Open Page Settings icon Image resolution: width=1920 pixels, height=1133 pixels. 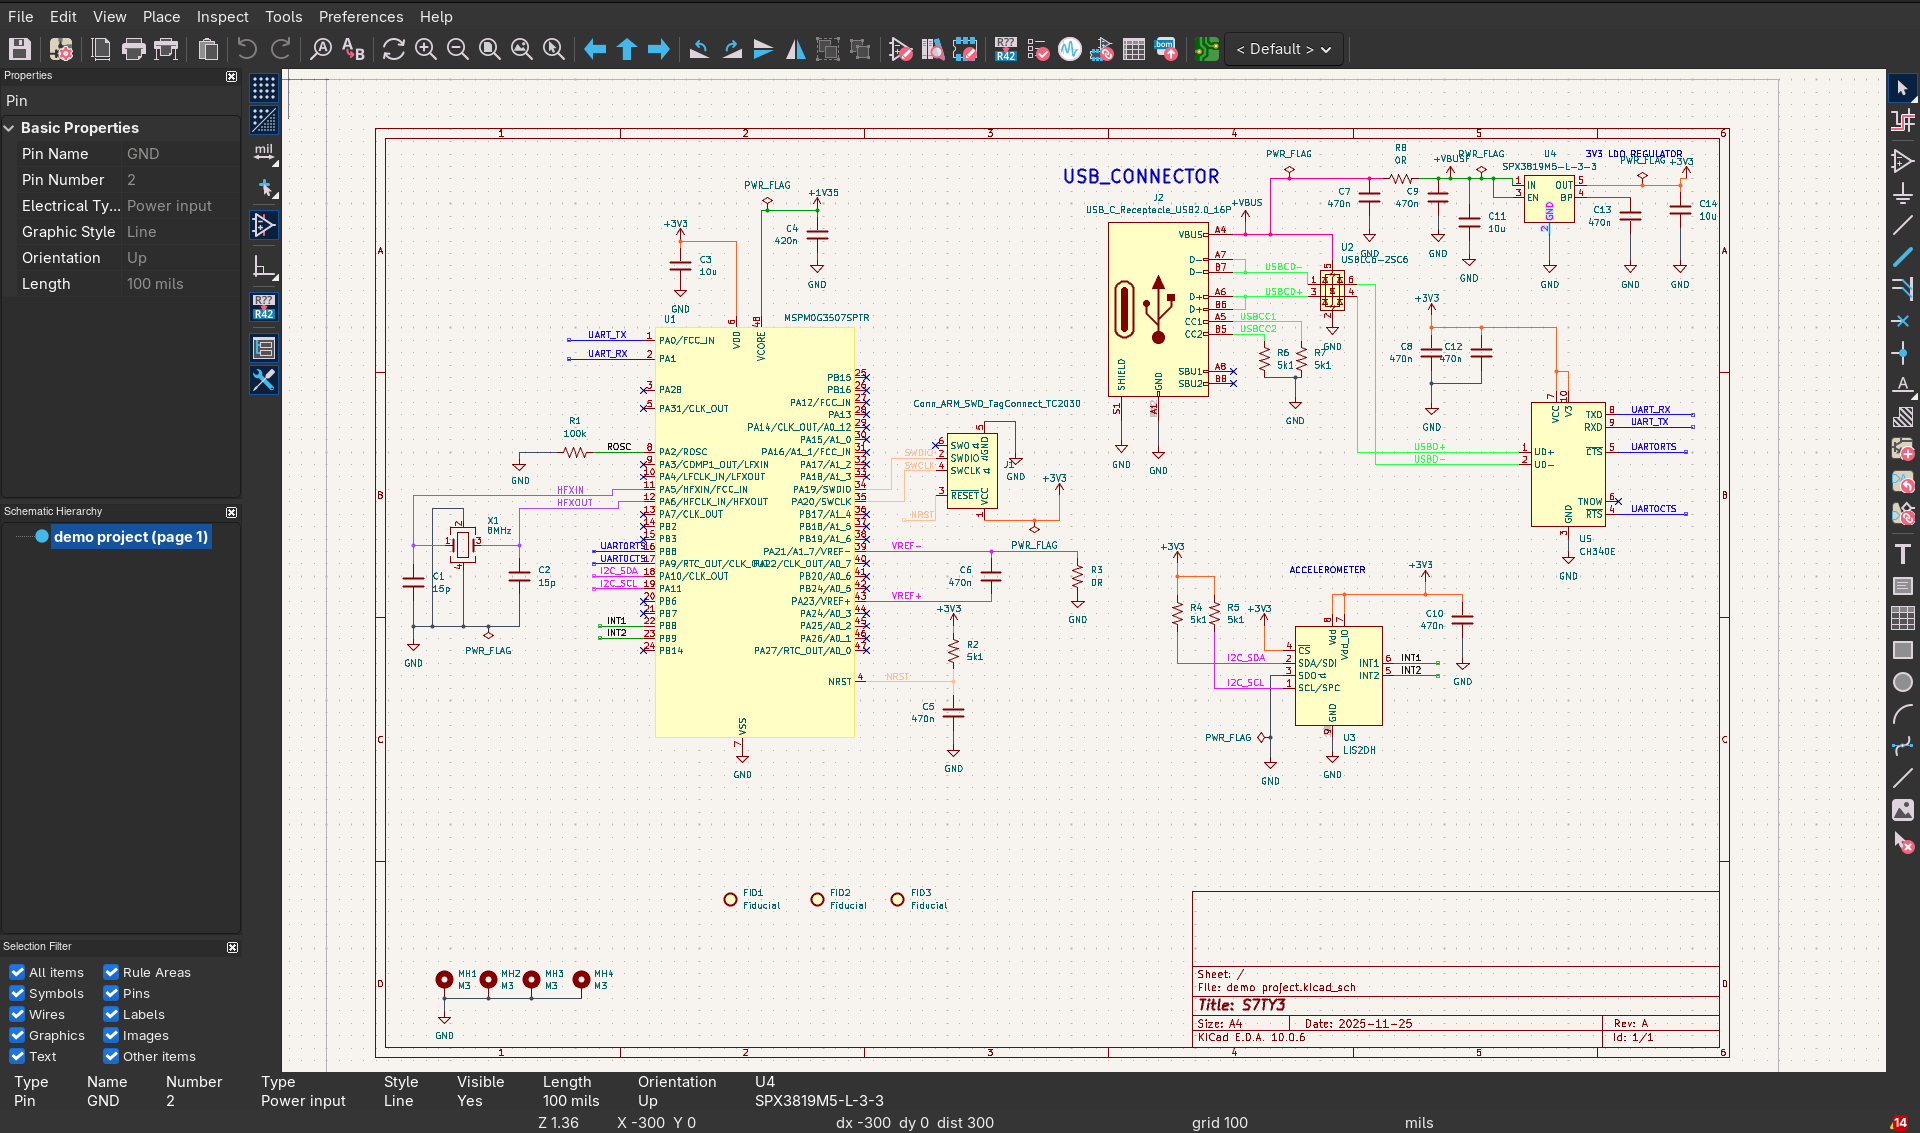(101, 49)
